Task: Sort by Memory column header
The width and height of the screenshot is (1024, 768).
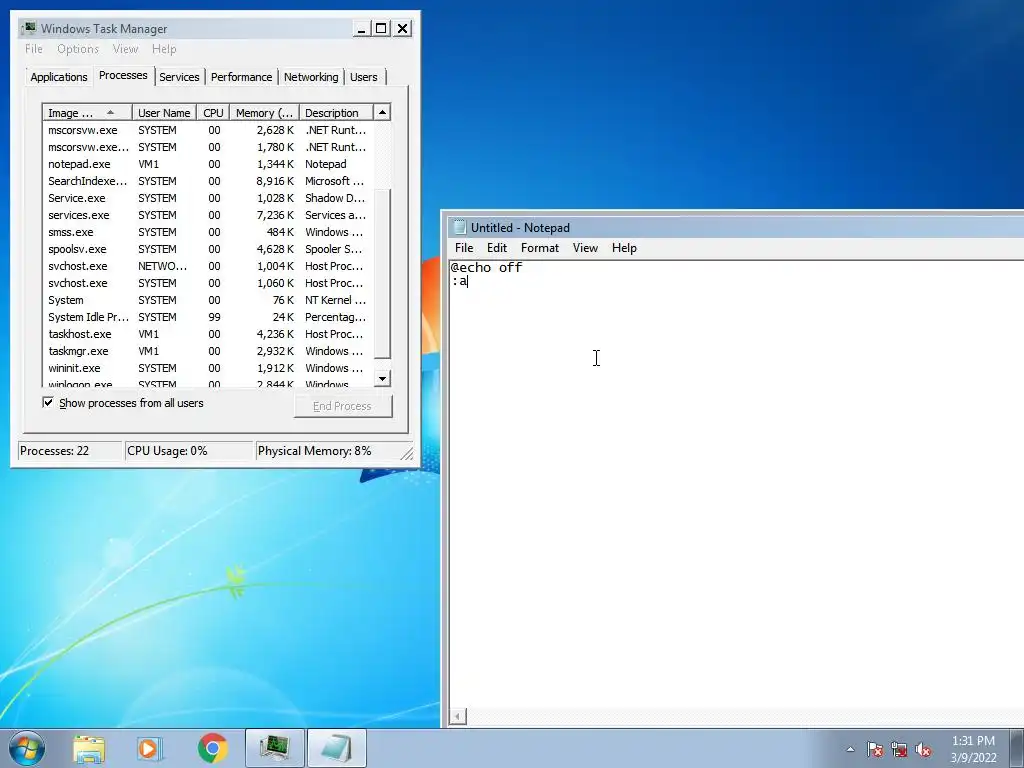Action: click(264, 113)
